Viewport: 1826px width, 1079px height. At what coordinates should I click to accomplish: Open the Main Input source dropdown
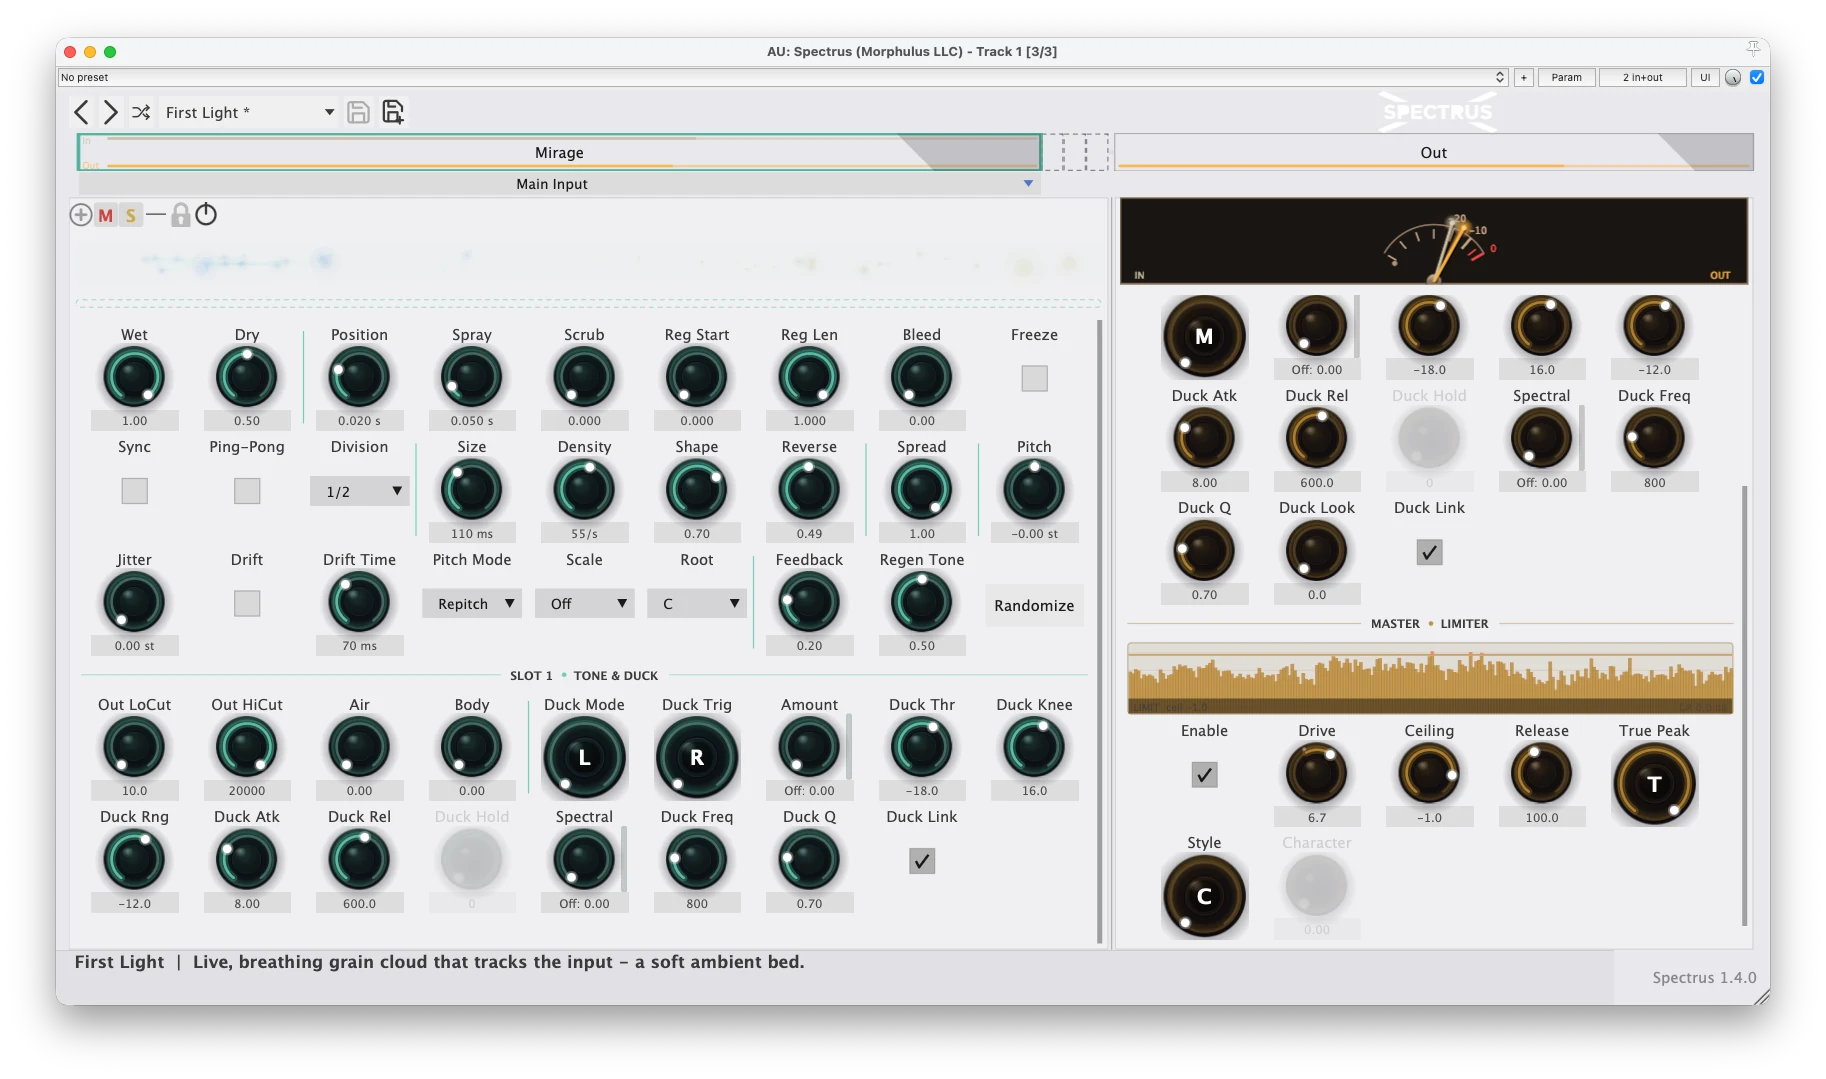click(560, 184)
